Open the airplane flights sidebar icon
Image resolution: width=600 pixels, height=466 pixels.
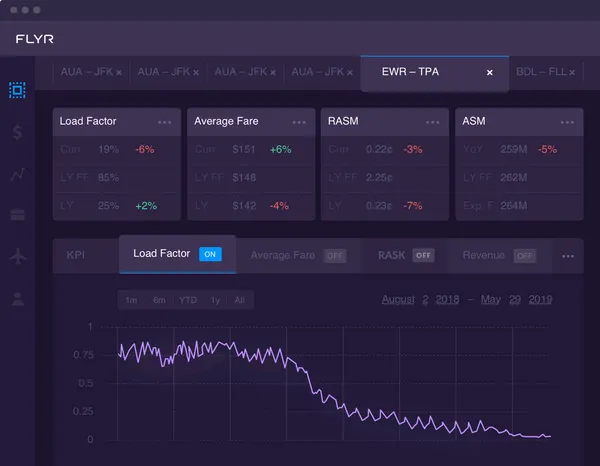tap(18, 256)
